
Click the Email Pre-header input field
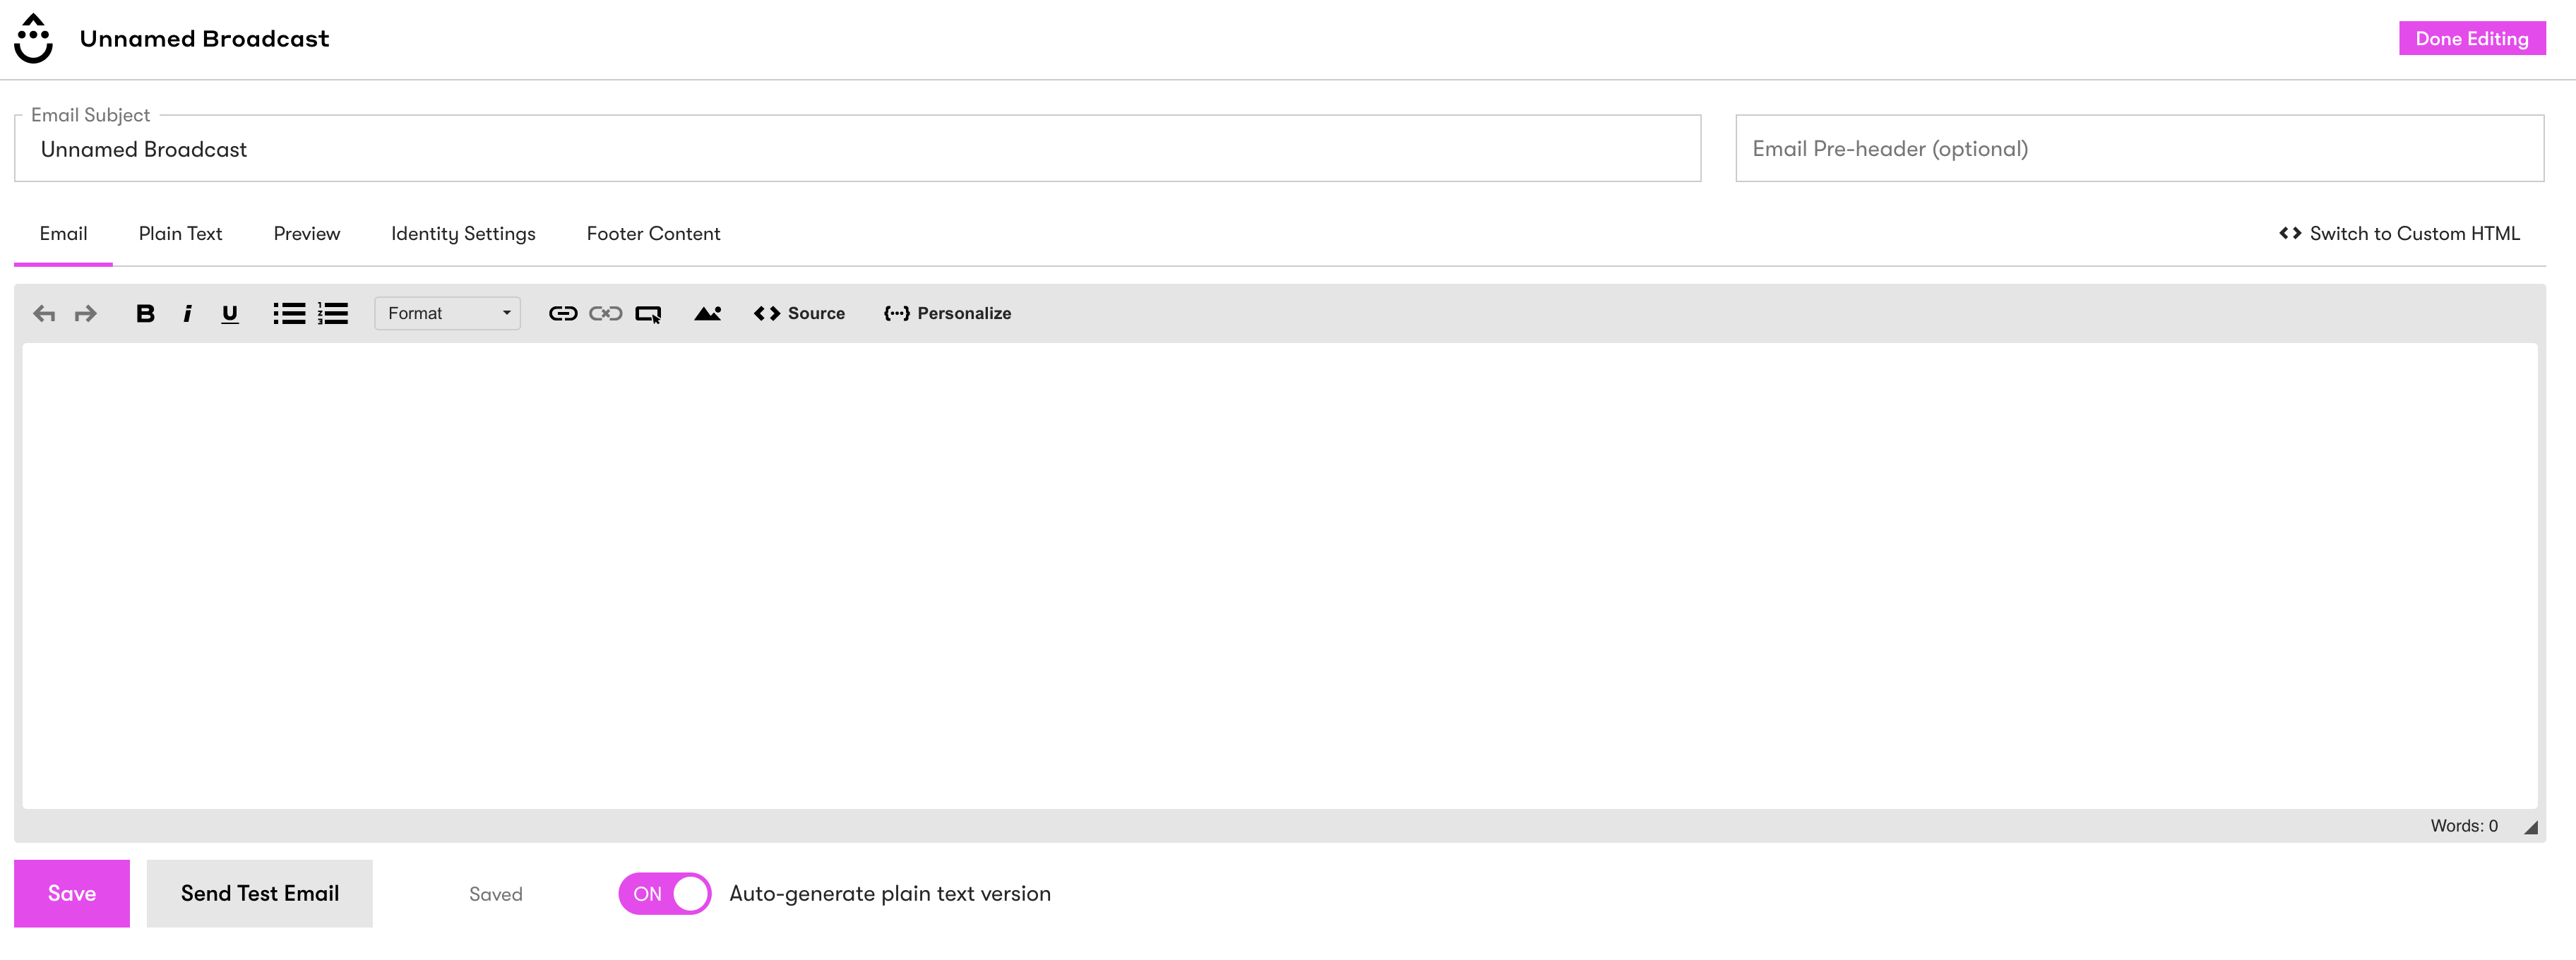coord(2139,149)
